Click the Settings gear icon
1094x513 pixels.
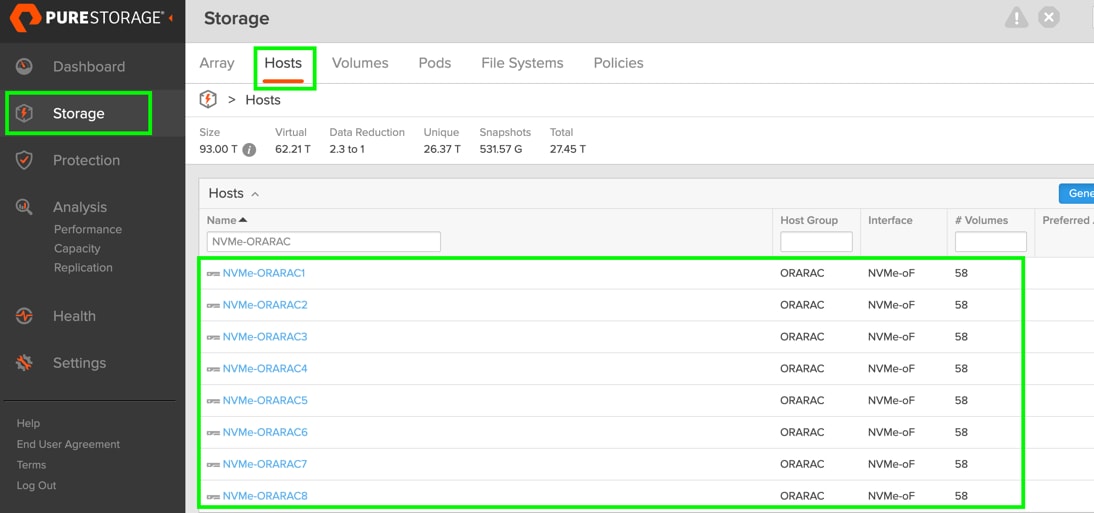click(24, 363)
